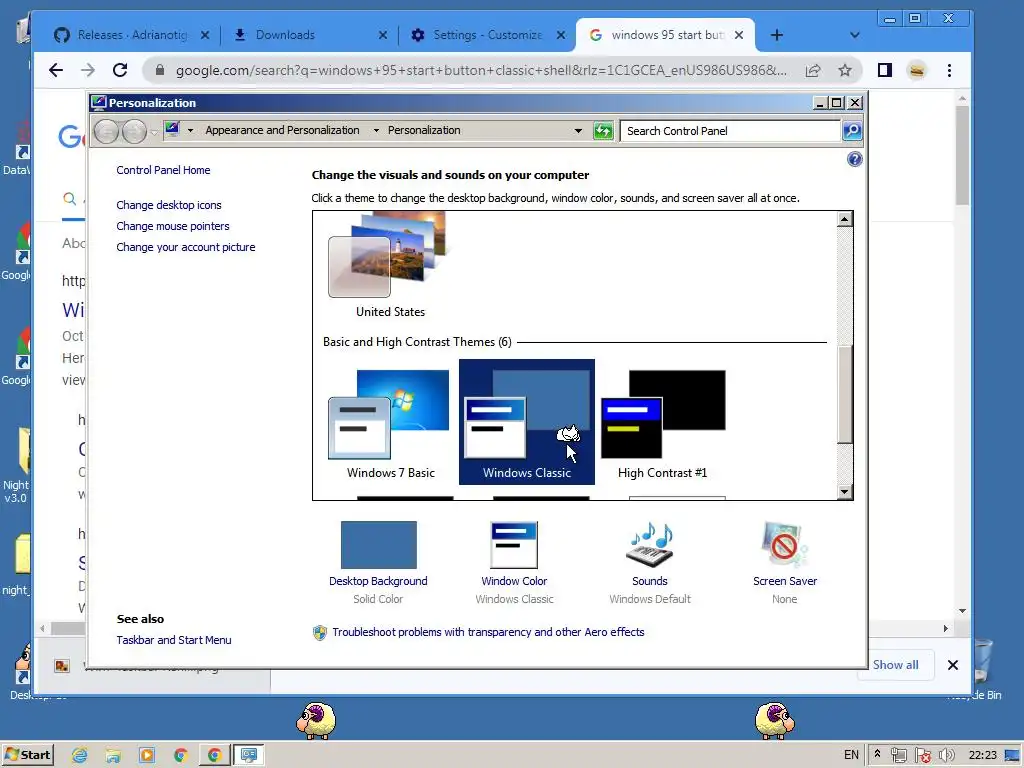Select the High Contrast #1 theme
Image resolution: width=1024 pixels, height=768 pixels.
[x=662, y=423]
